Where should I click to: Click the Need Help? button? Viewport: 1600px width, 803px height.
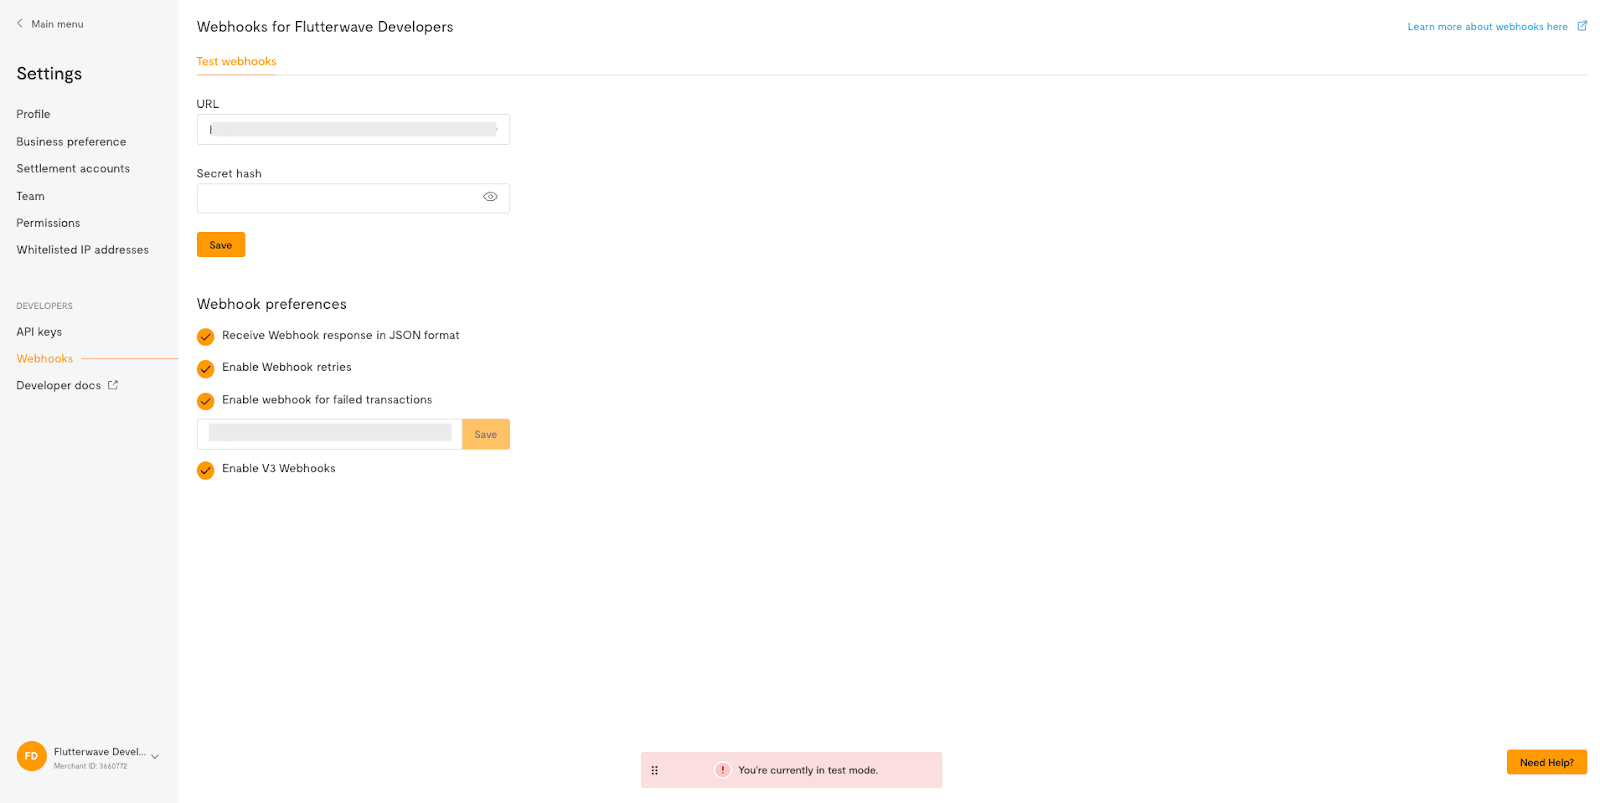tap(1546, 762)
